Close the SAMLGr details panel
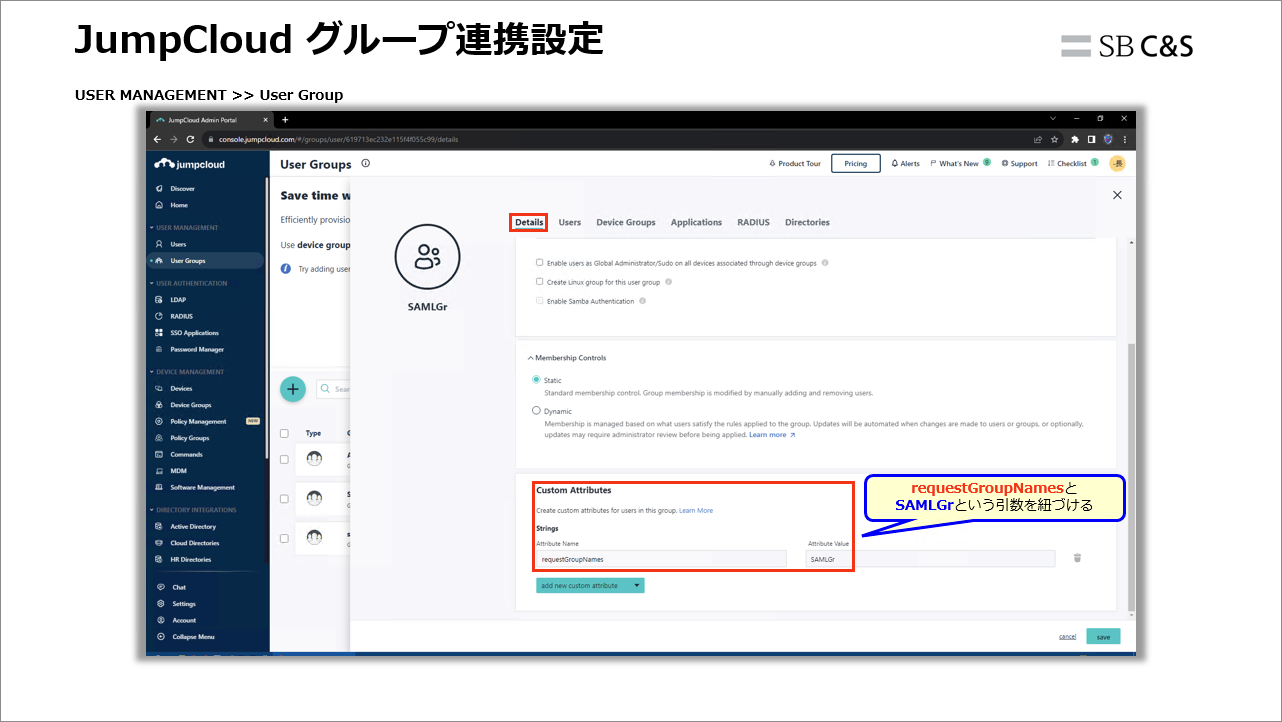The image size is (1282, 722). click(x=1118, y=196)
